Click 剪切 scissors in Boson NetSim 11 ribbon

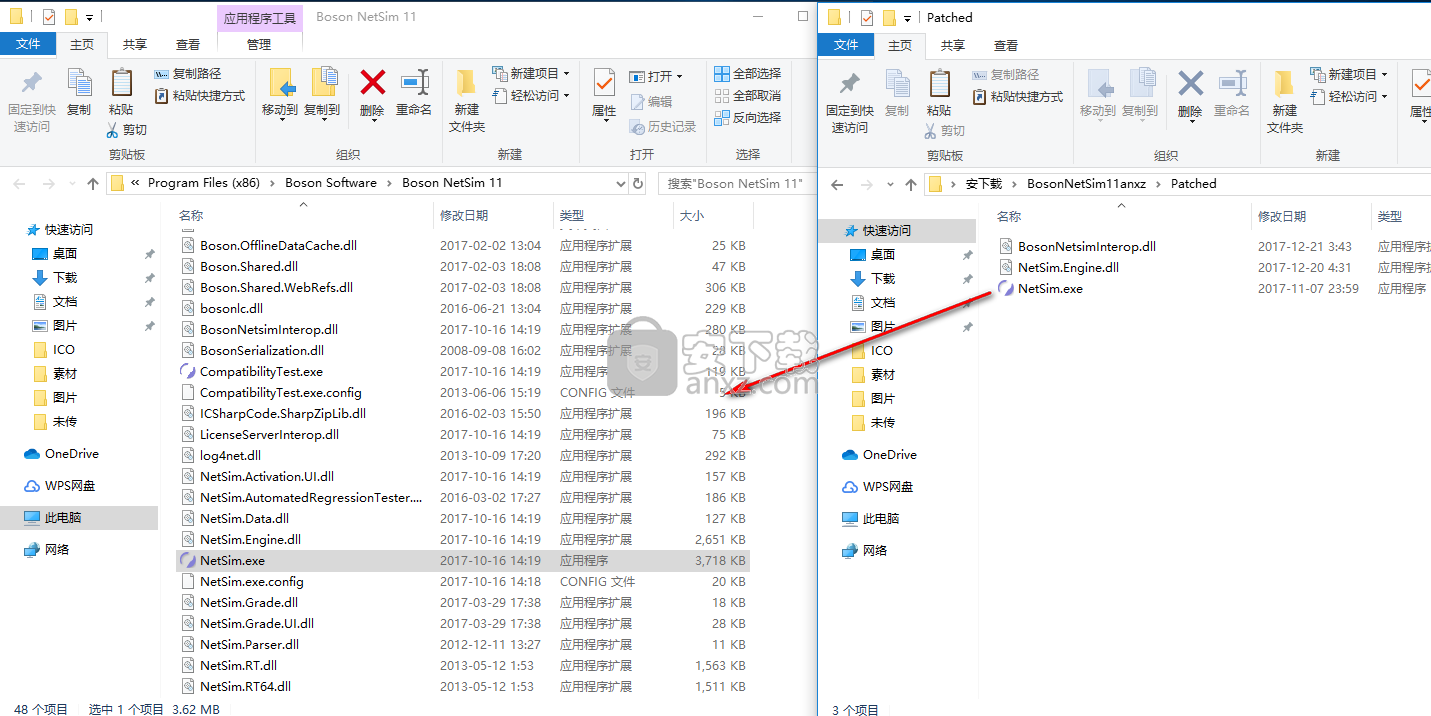point(127,130)
